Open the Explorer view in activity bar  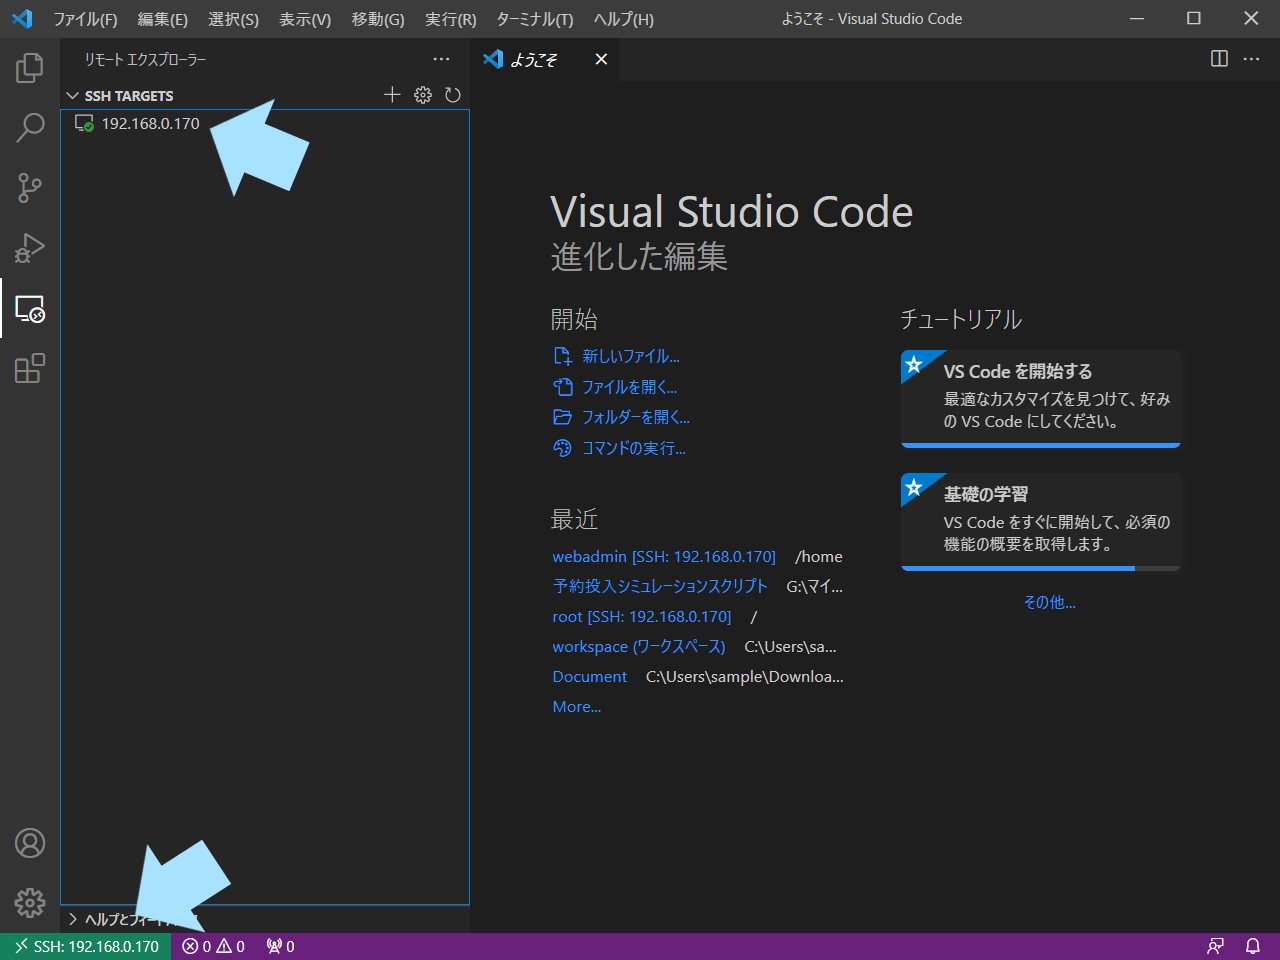pyautogui.click(x=30, y=68)
